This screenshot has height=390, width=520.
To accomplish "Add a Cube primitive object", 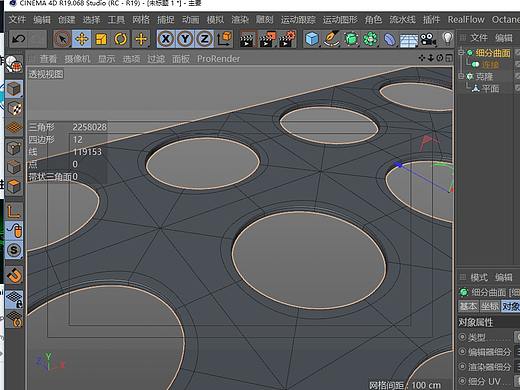I will pos(312,39).
